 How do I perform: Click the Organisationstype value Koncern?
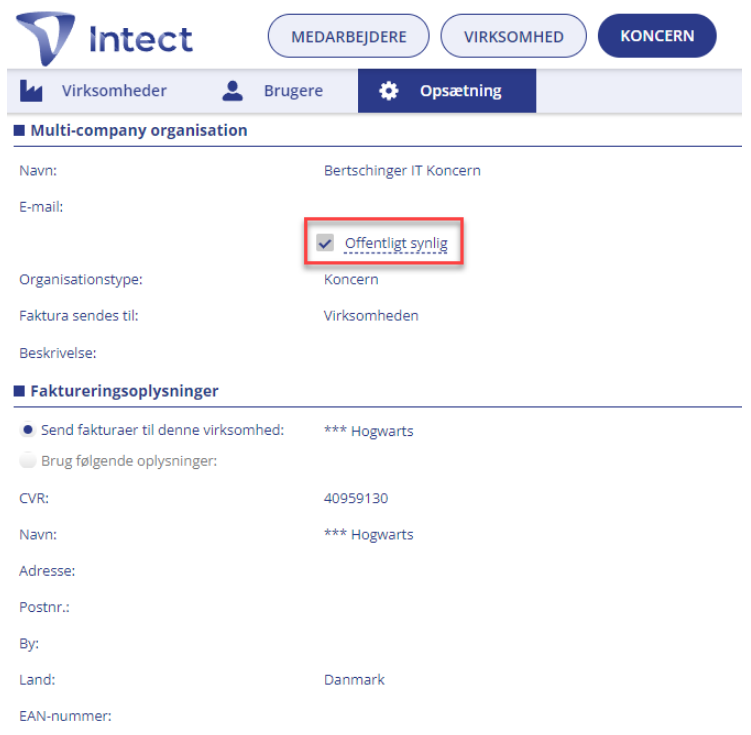[351, 280]
